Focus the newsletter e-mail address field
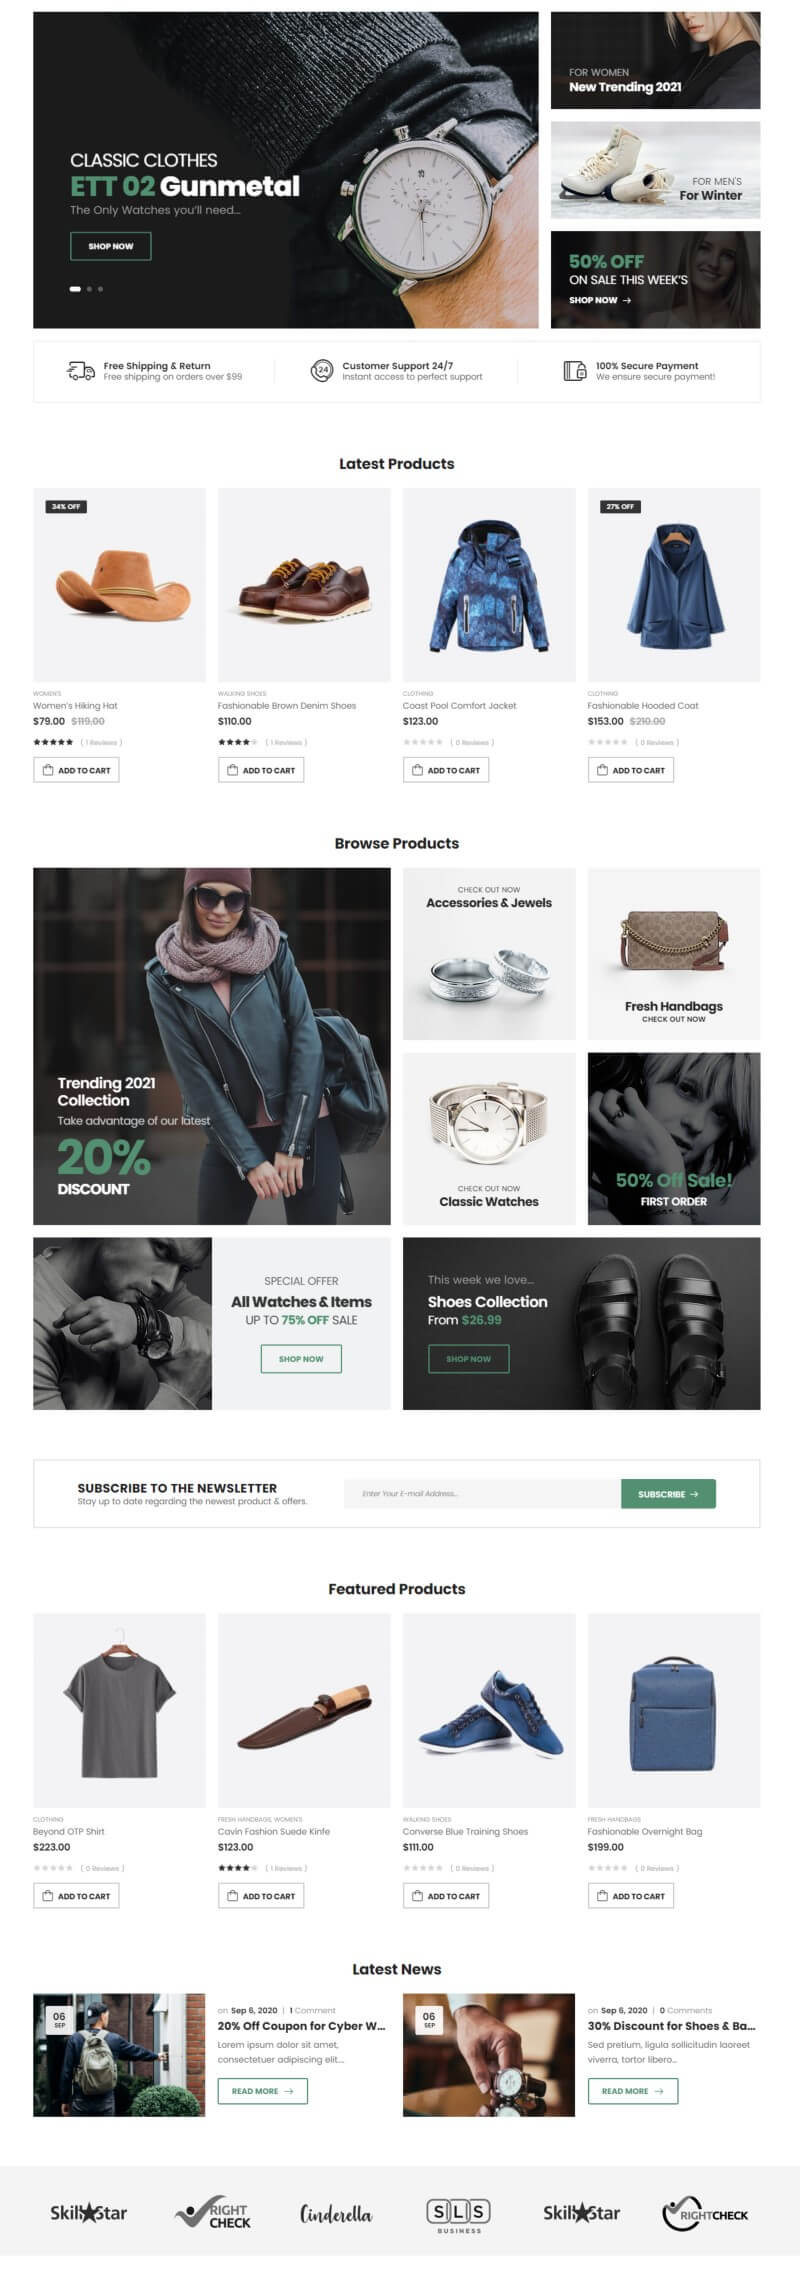The image size is (800, 2269). (482, 1494)
